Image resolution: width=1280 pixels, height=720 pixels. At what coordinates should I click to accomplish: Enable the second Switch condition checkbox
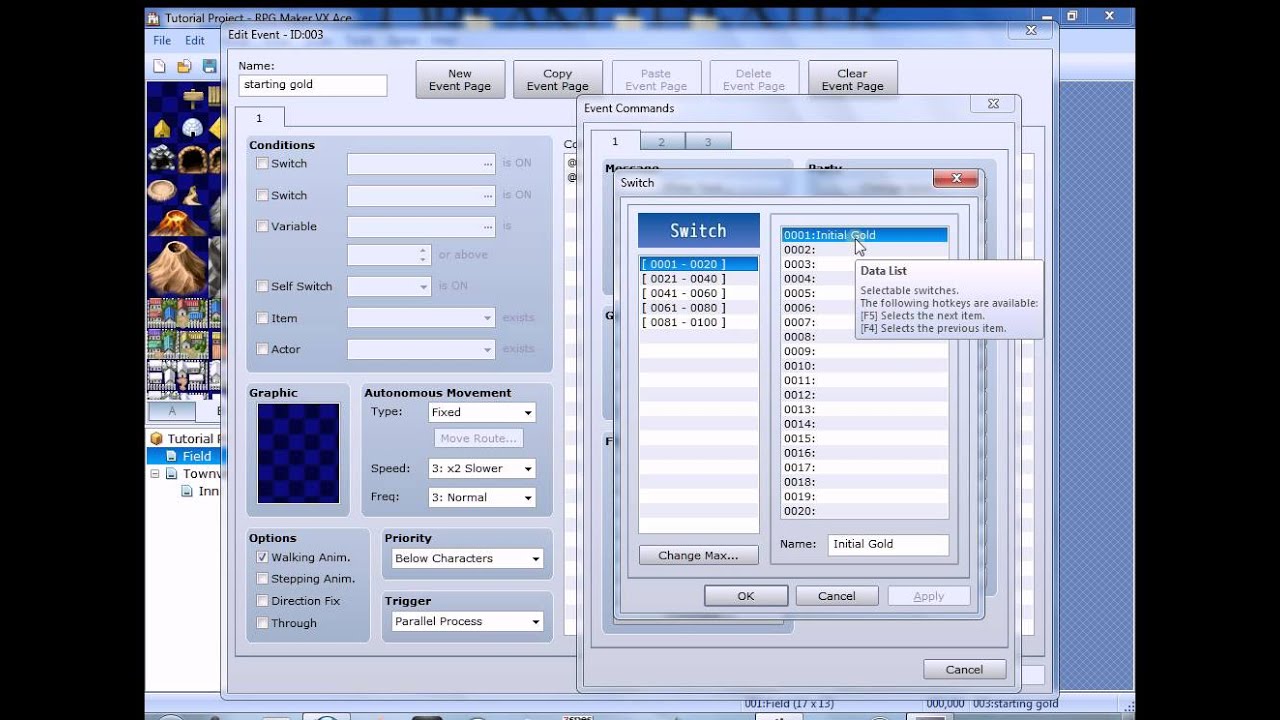point(262,195)
